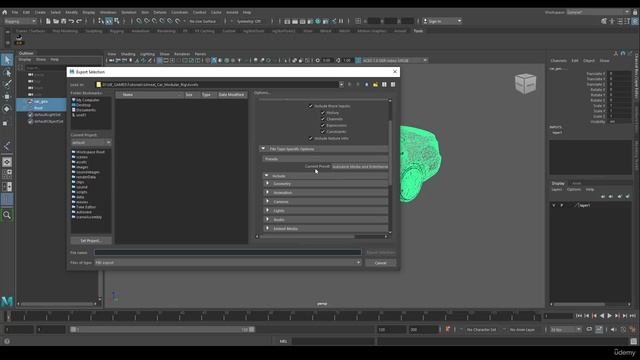This screenshot has width=640, height=360.
Task: Choose the Scale tool in toolbox
Action: (6, 123)
